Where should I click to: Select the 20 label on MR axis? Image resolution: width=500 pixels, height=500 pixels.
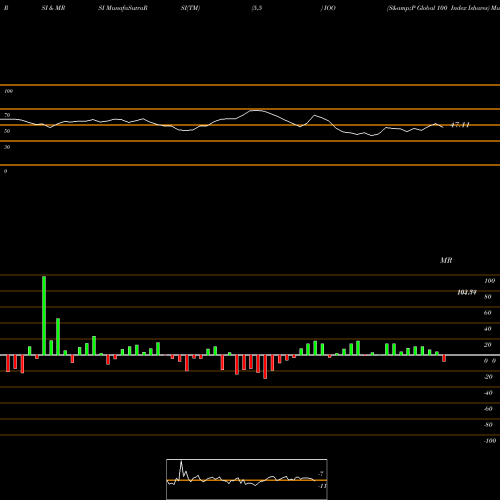(488, 345)
